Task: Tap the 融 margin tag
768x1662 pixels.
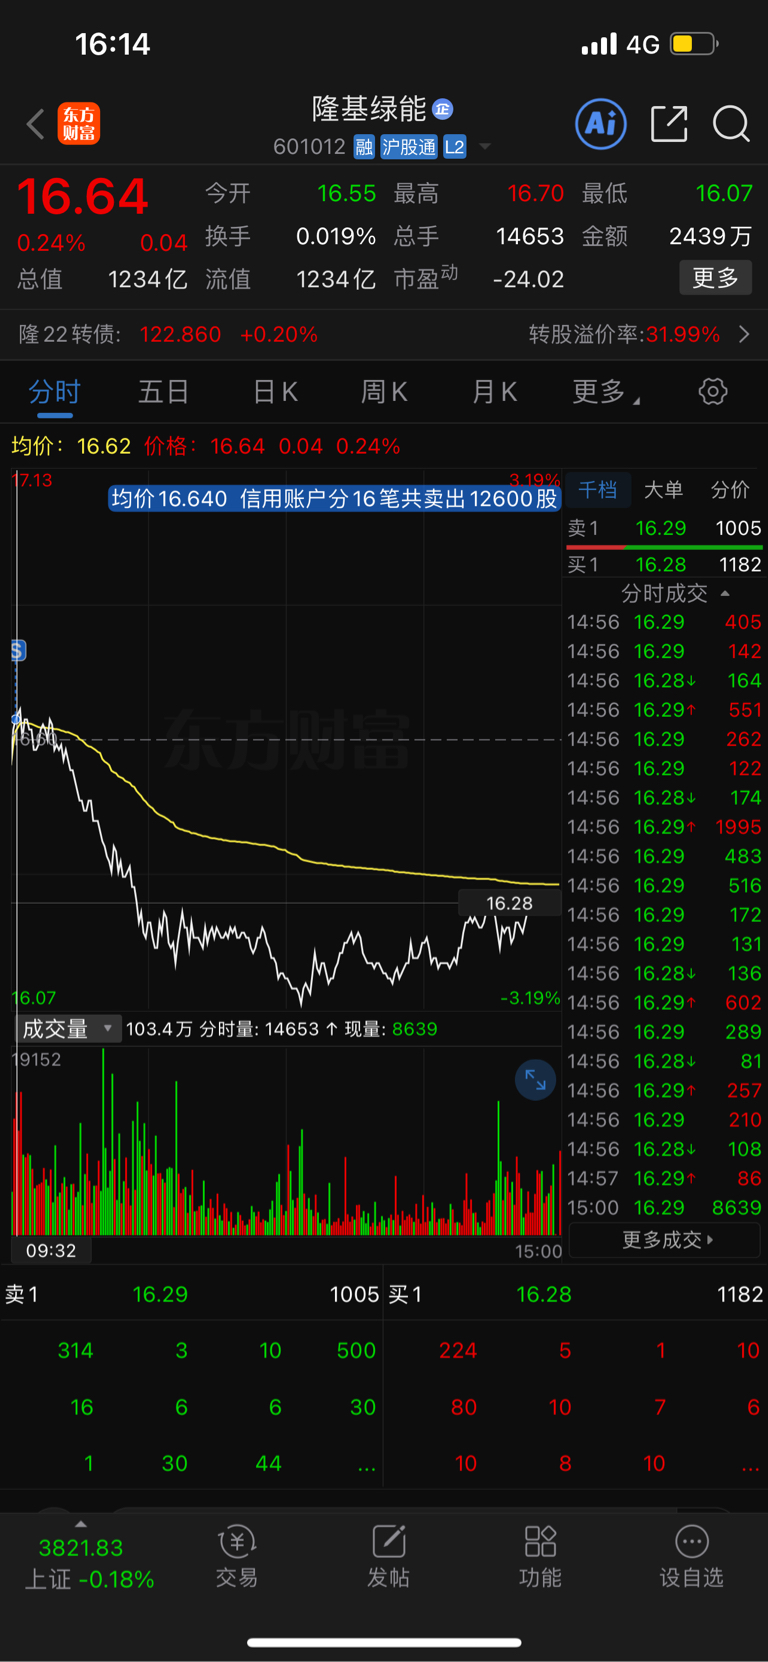Action: click(x=364, y=147)
